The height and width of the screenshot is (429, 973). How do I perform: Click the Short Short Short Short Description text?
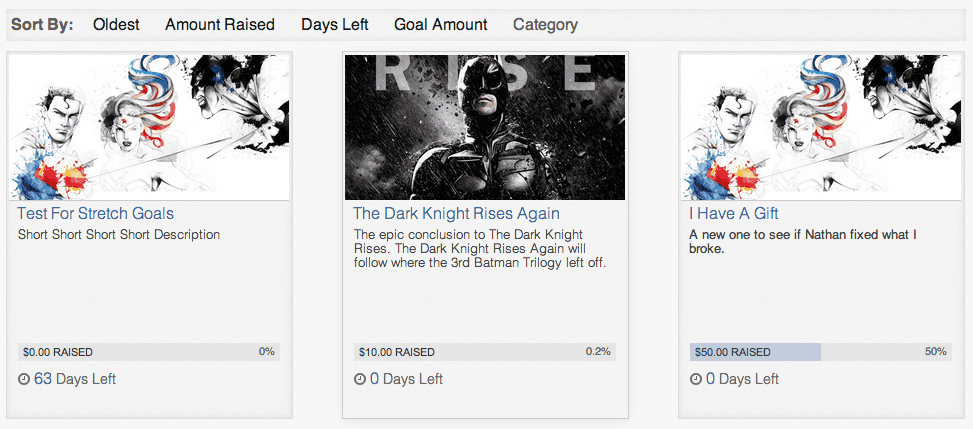pyautogui.click(x=119, y=235)
